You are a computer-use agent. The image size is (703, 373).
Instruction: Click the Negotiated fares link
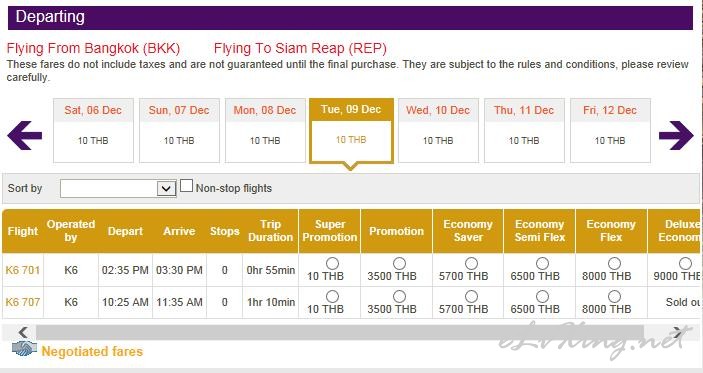92,351
